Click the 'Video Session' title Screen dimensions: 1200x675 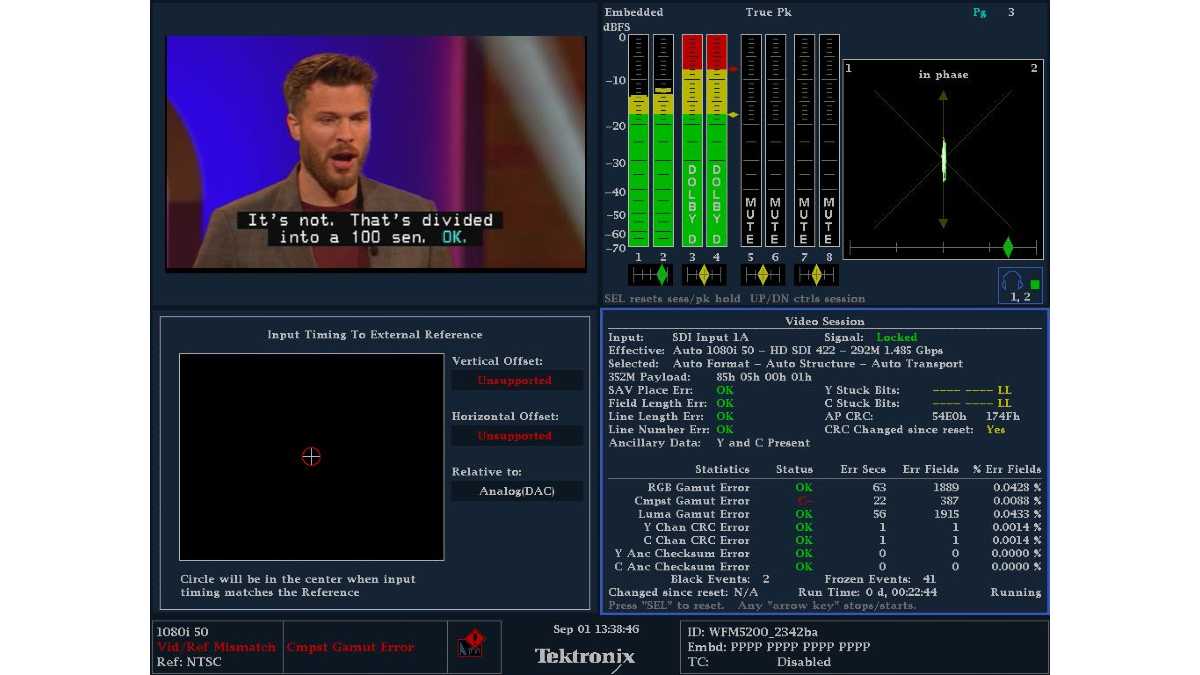point(825,321)
